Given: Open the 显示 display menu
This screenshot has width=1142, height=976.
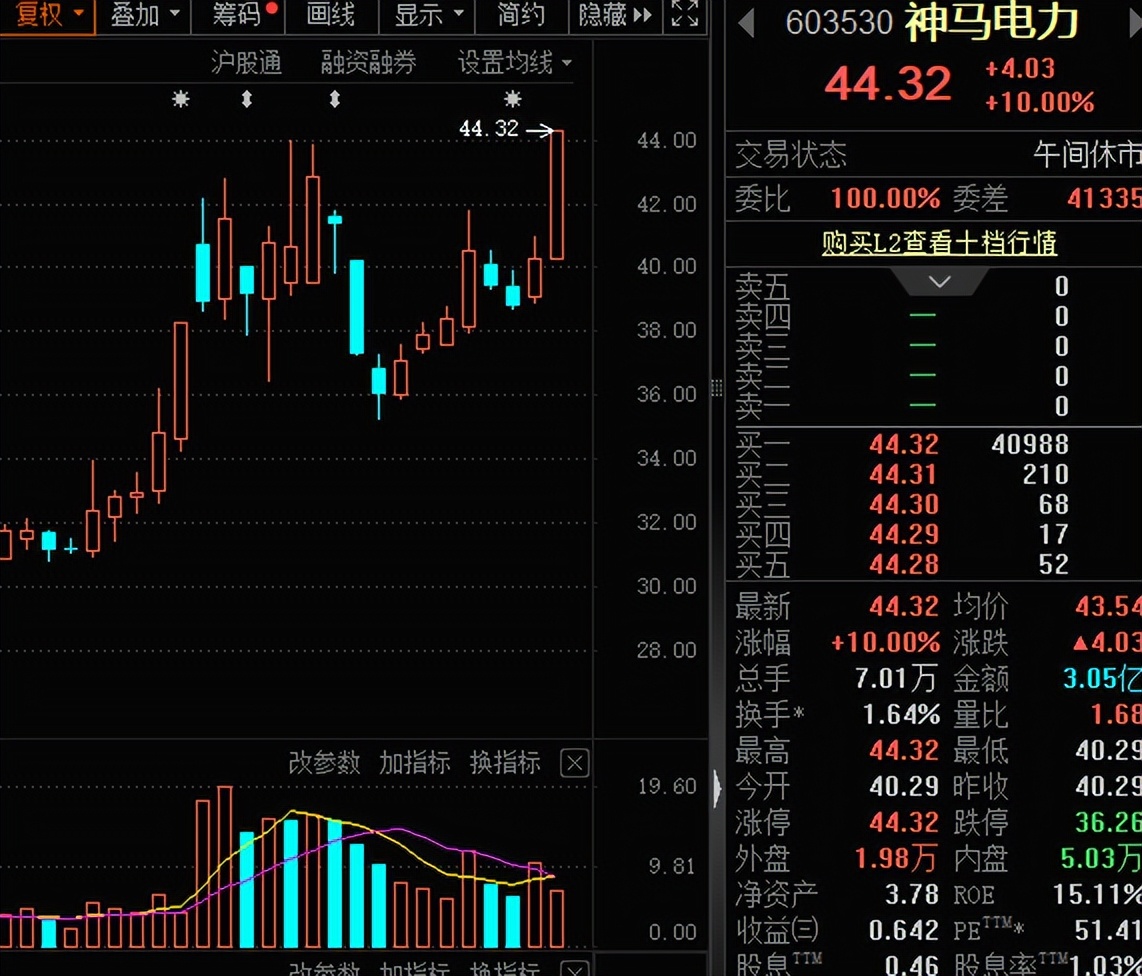Looking at the screenshot, I should (430, 15).
